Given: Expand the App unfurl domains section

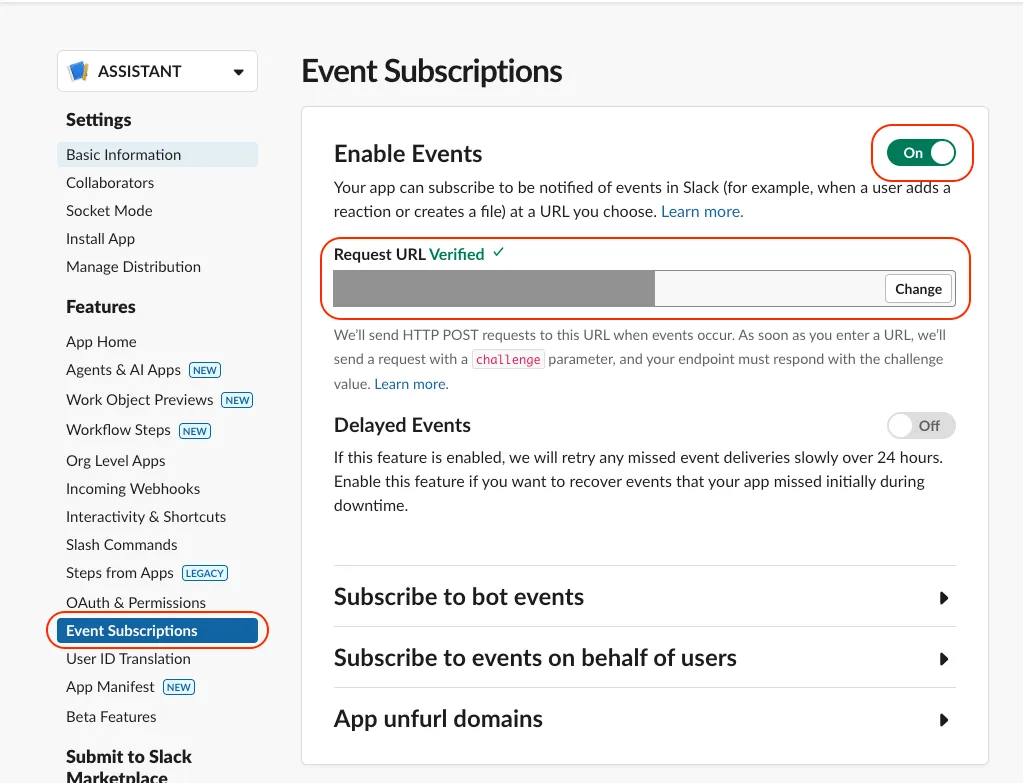Looking at the screenshot, I should point(943,720).
